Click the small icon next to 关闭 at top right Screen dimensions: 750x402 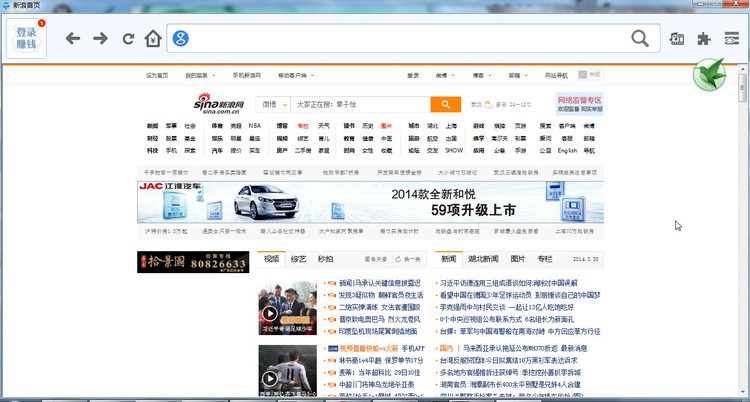point(582,75)
